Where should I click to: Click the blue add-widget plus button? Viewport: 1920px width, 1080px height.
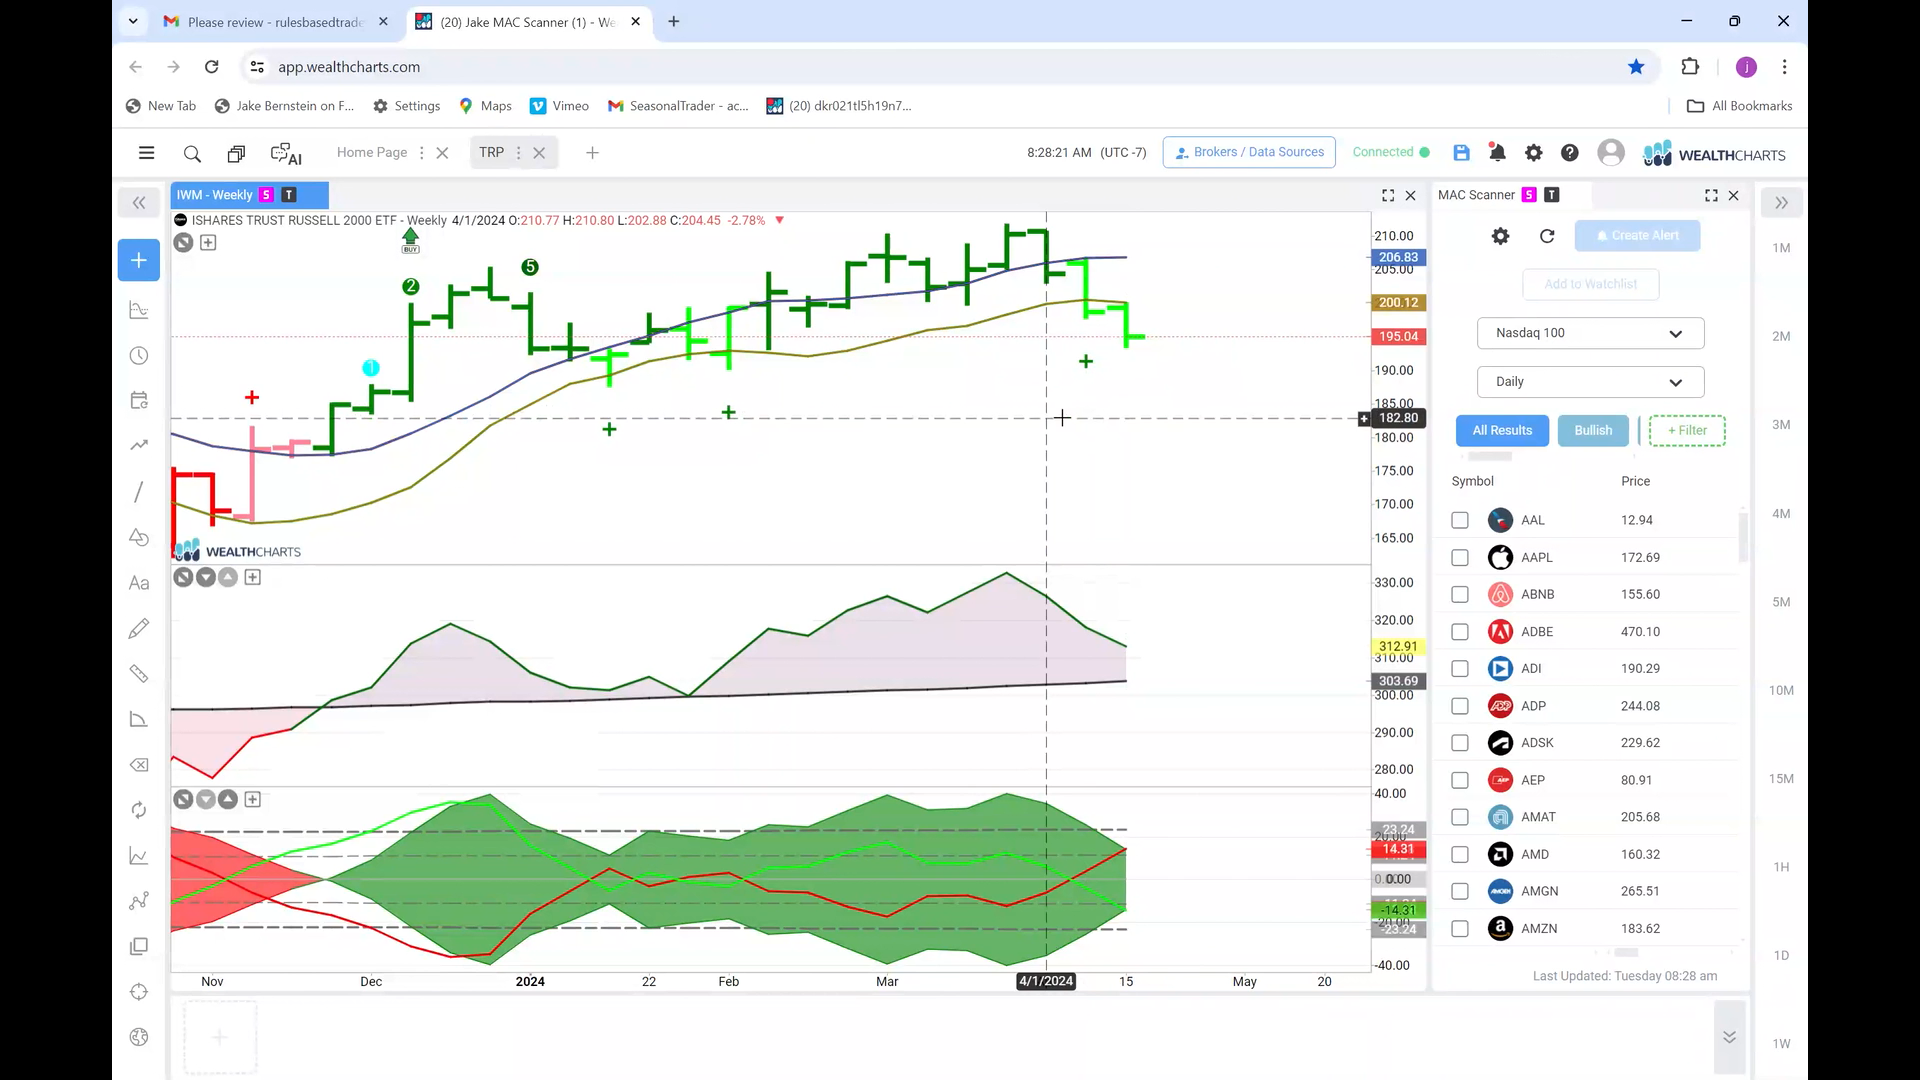(x=139, y=260)
